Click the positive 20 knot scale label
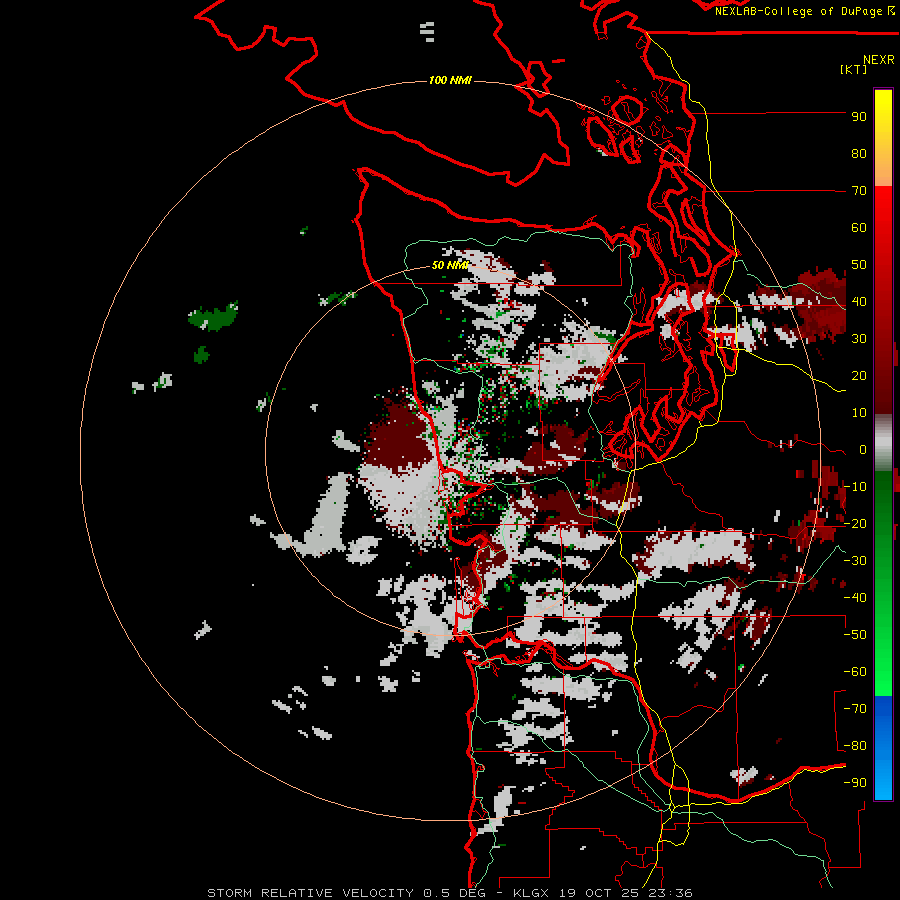 (x=859, y=376)
